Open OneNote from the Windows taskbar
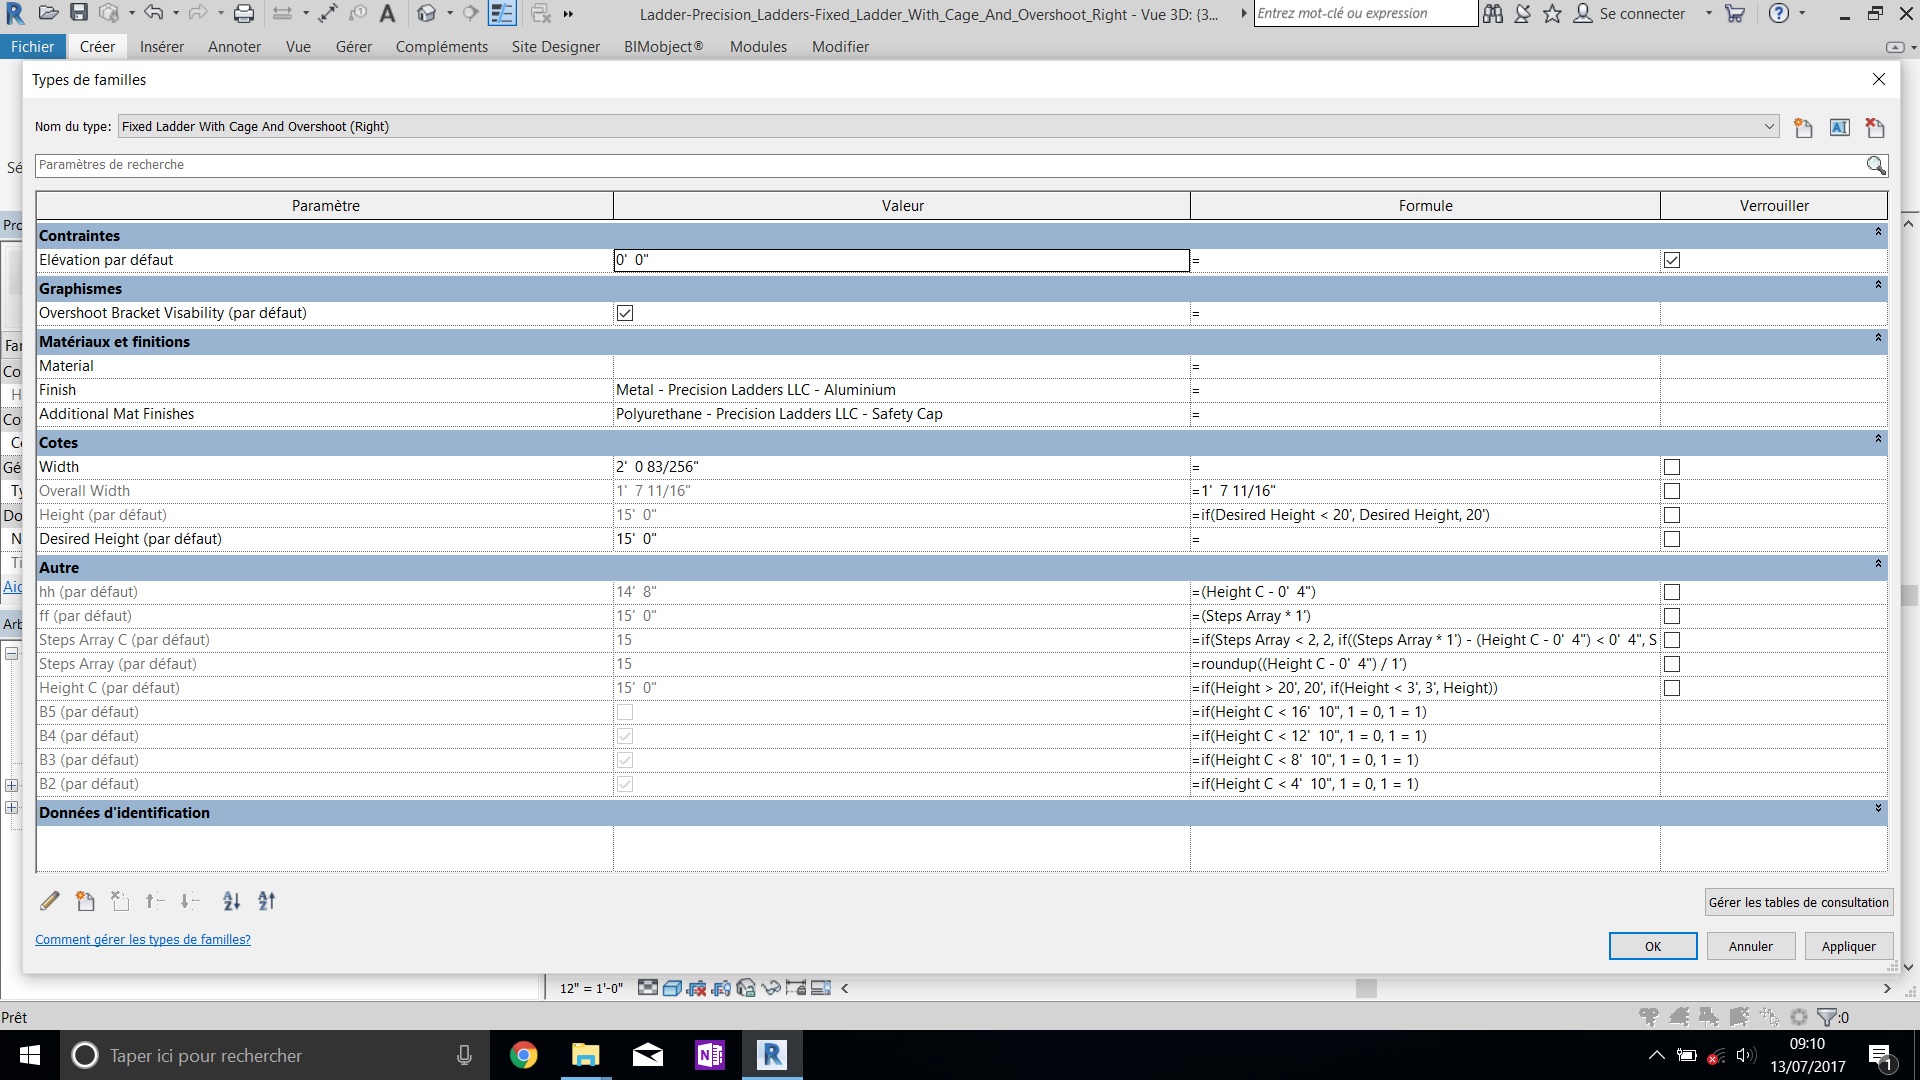Image resolution: width=1920 pixels, height=1080 pixels. 710,1055
